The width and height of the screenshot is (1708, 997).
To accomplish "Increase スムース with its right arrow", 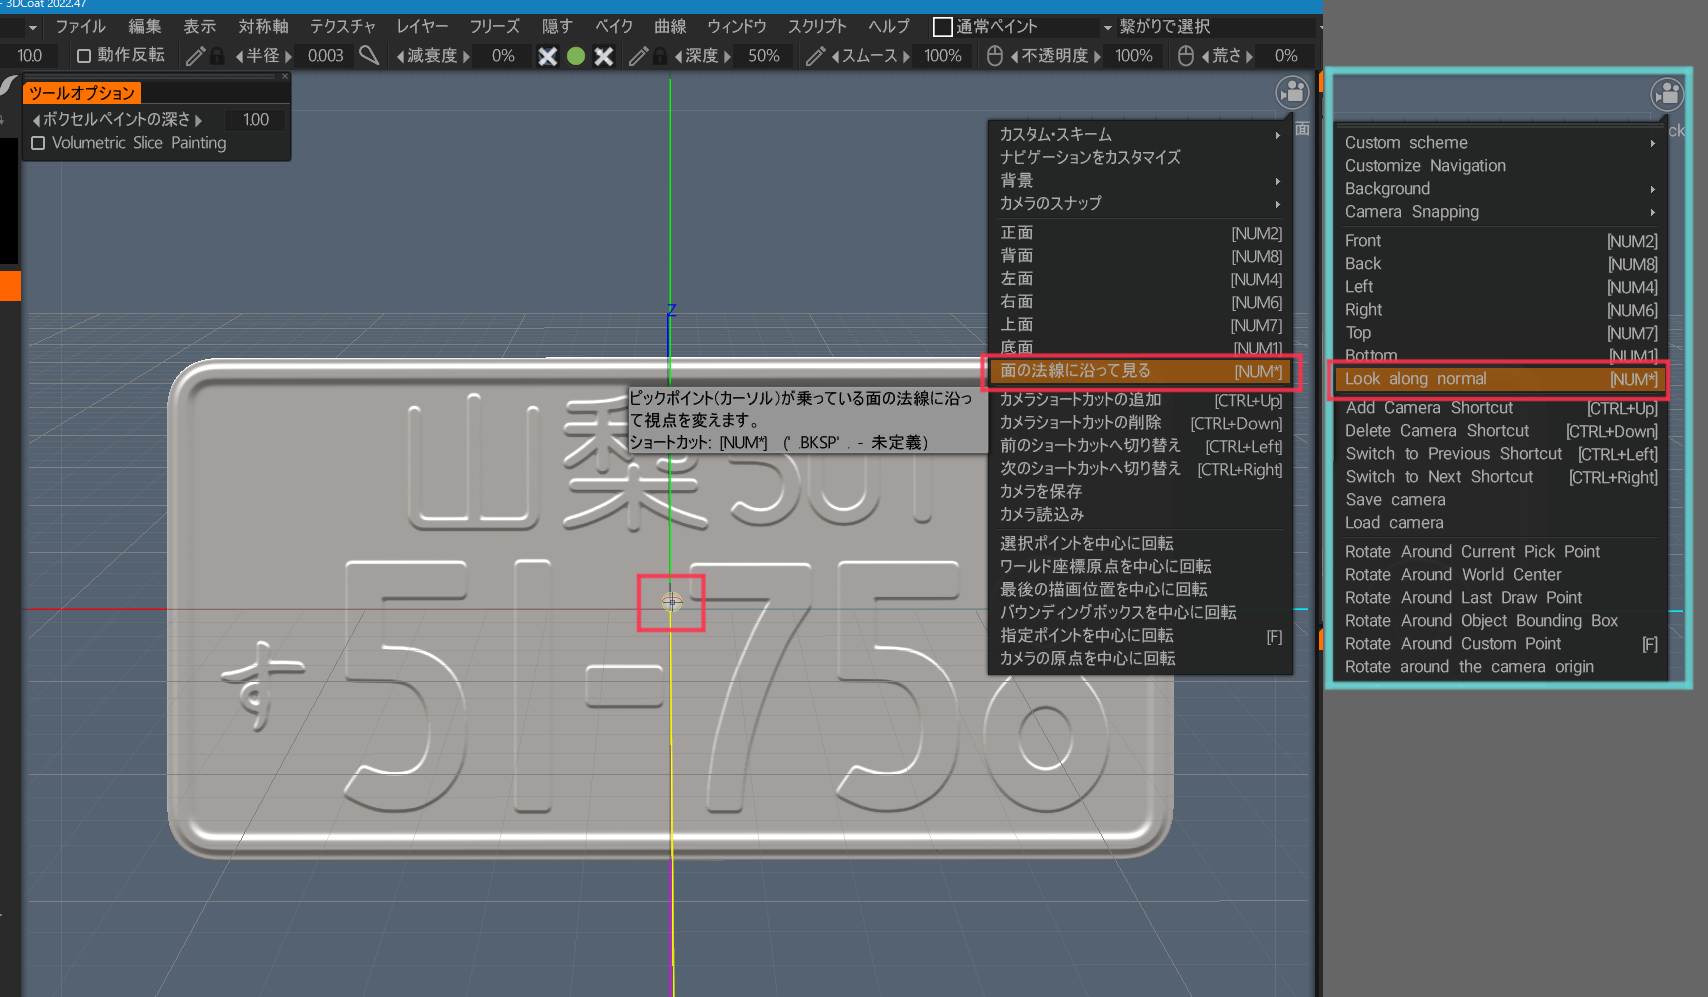I will [906, 56].
